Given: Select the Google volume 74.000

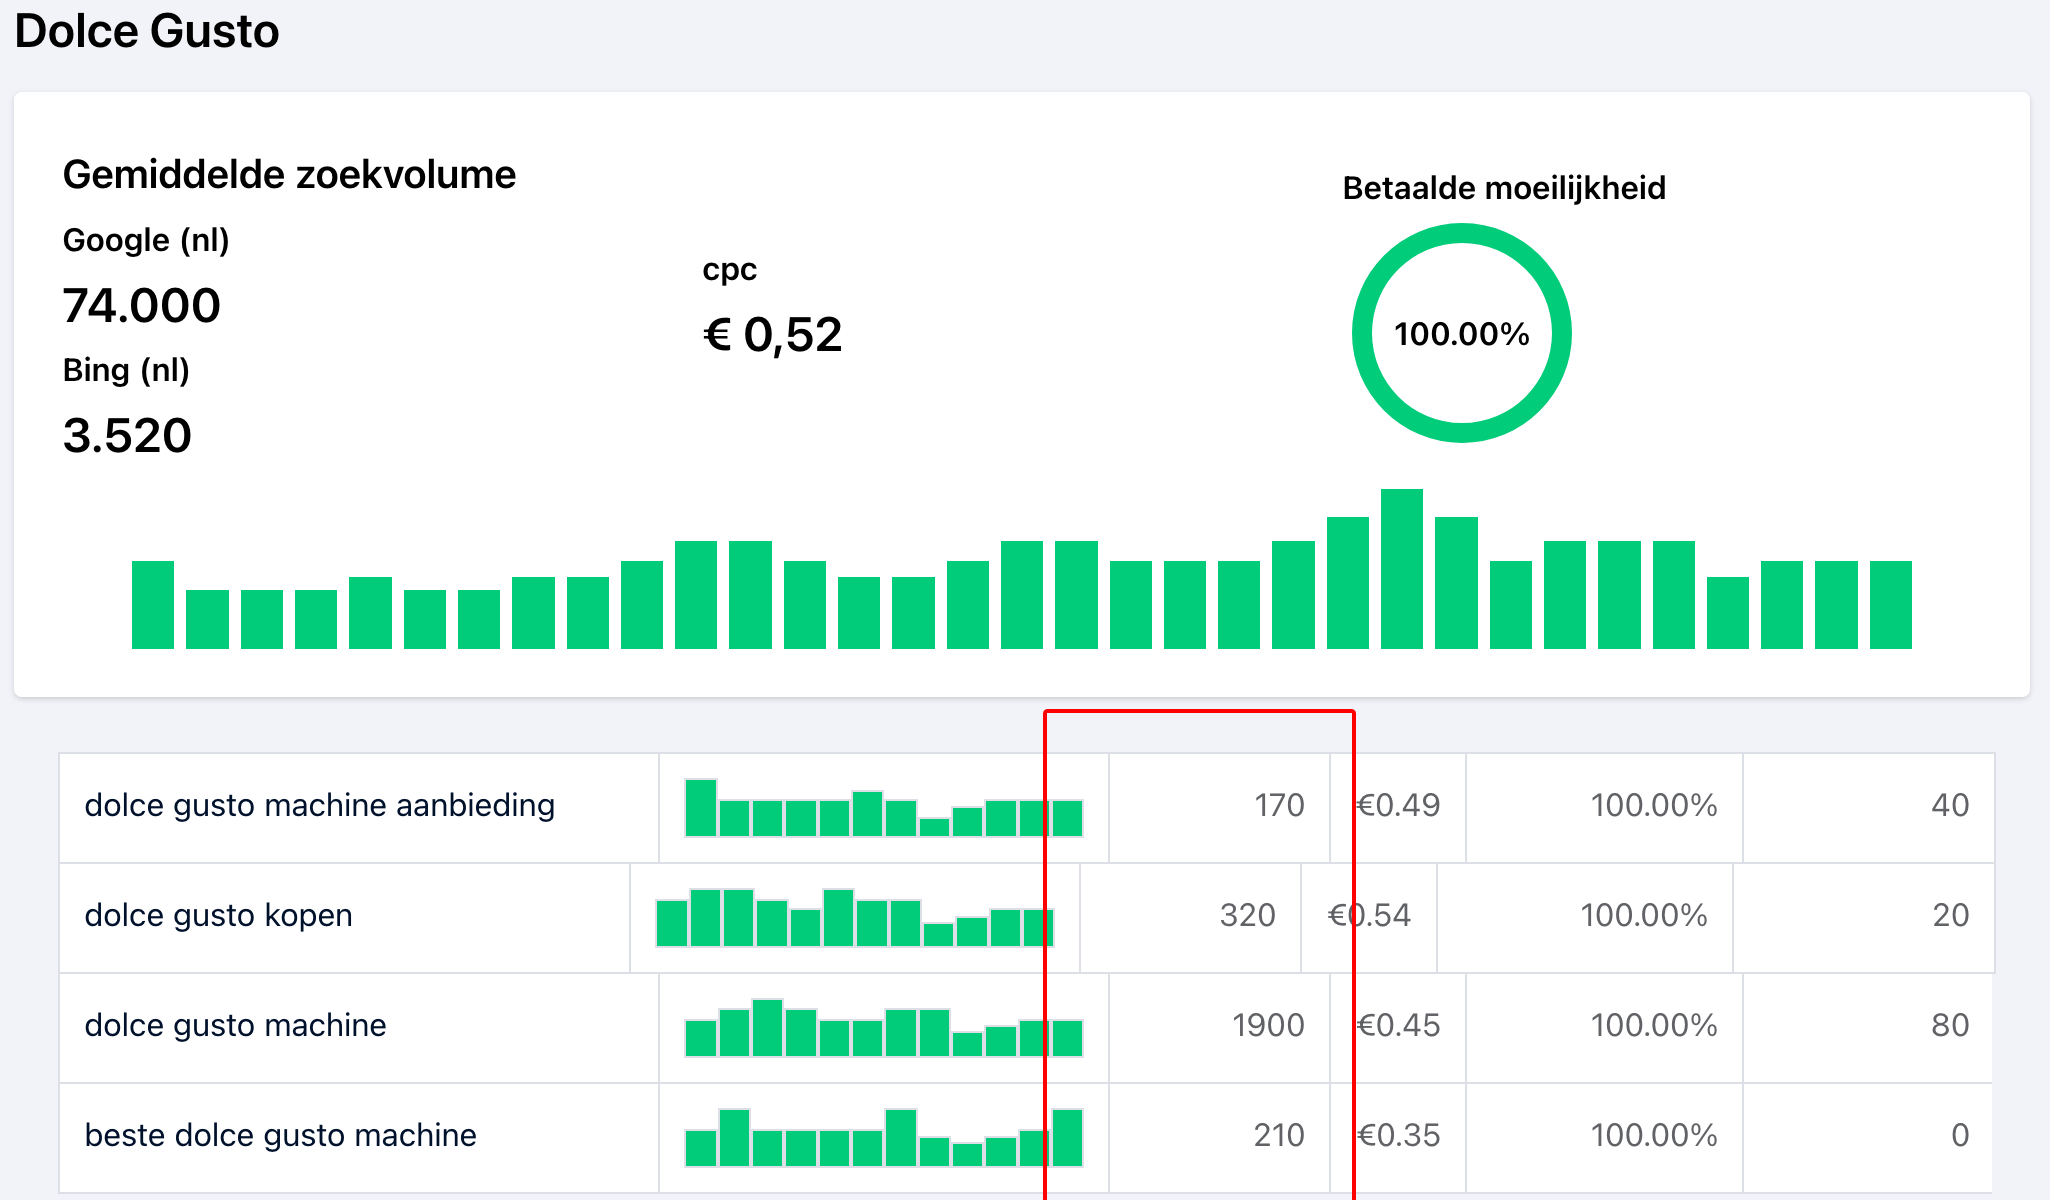Looking at the screenshot, I should coord(141,306).
